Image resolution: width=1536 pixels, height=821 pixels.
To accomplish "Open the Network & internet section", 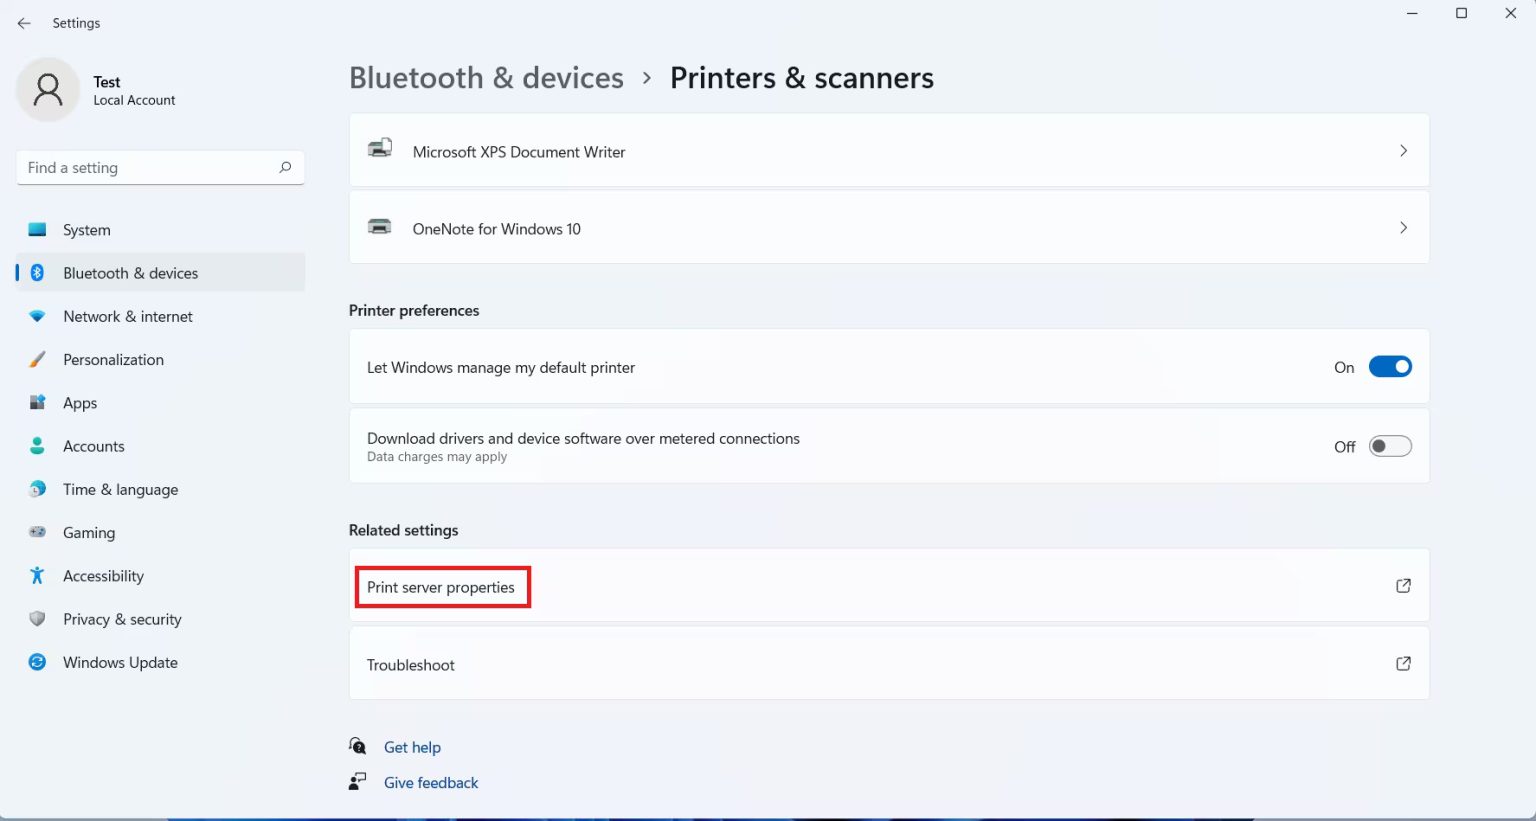I will tap(127, 316).
